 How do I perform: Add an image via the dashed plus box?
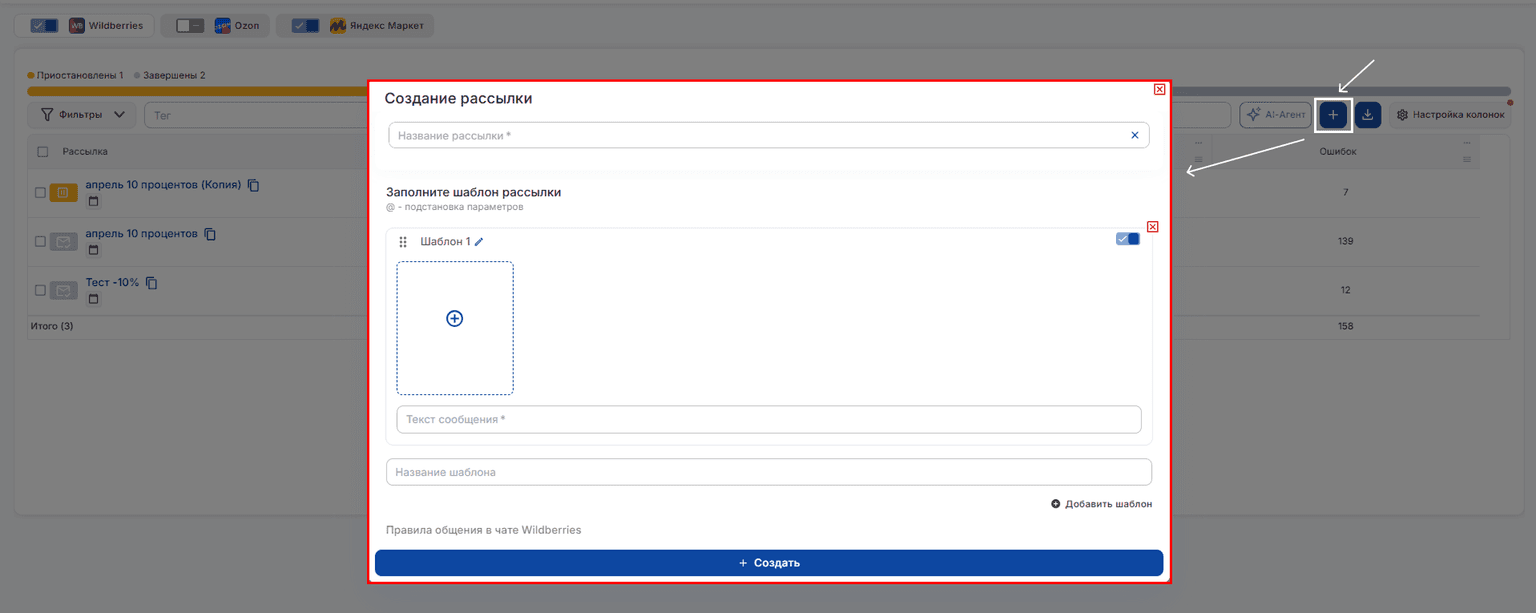[x=455, y=328]
